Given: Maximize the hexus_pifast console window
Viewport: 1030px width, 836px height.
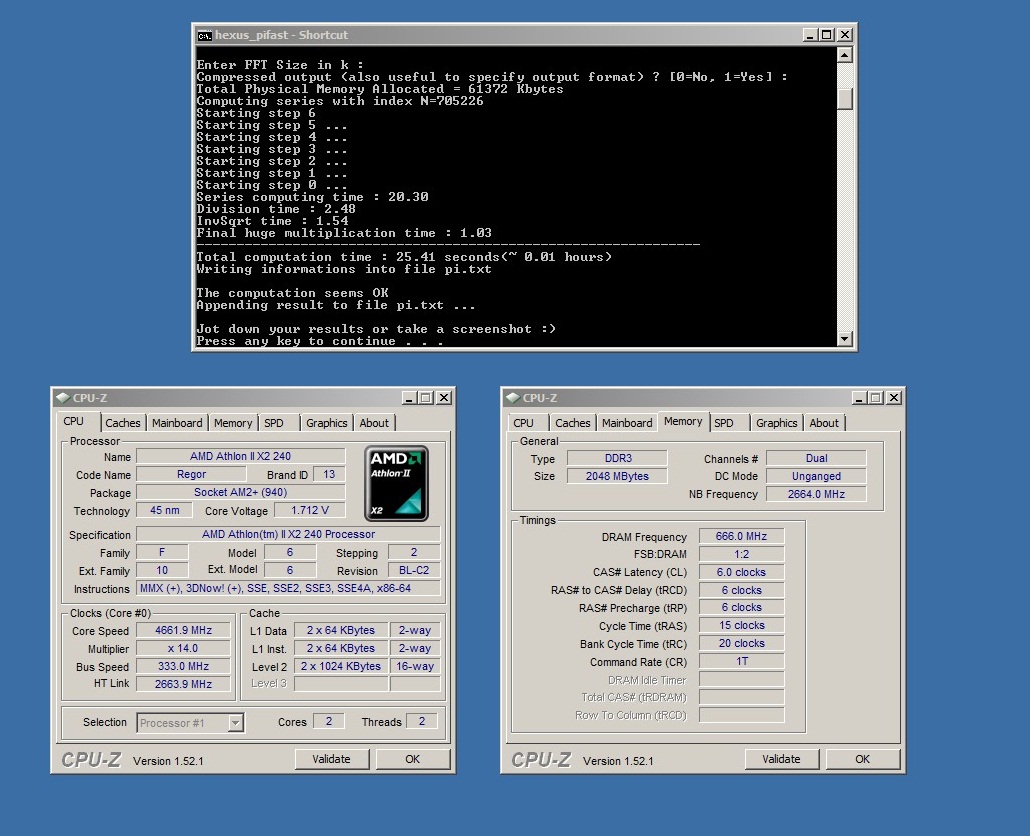Looking at the screenshot, I should click(826, 35).
